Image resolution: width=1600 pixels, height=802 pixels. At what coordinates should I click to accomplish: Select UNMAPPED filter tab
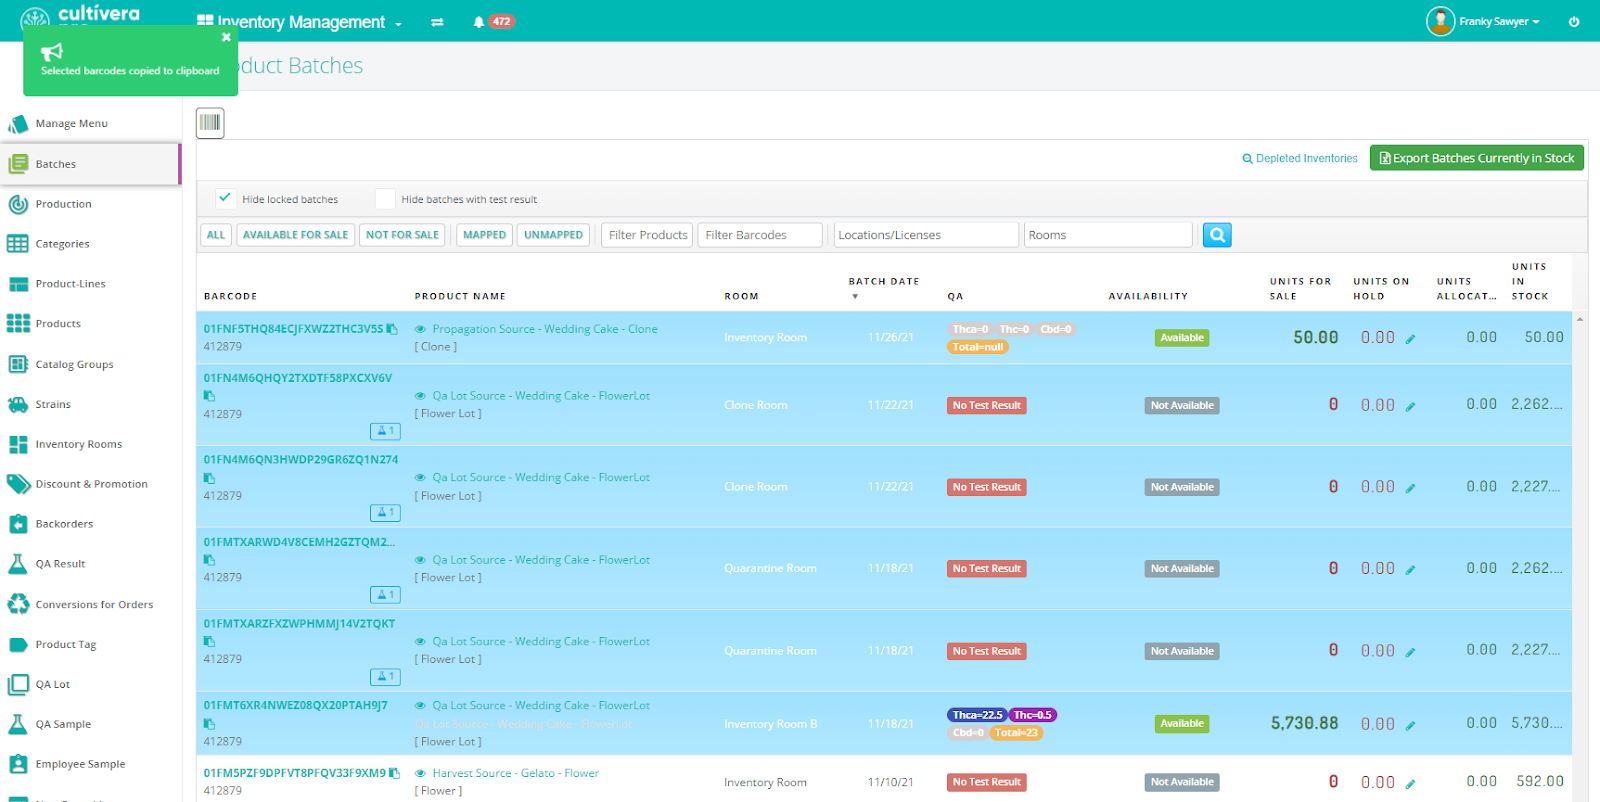[x=553, y=235]
